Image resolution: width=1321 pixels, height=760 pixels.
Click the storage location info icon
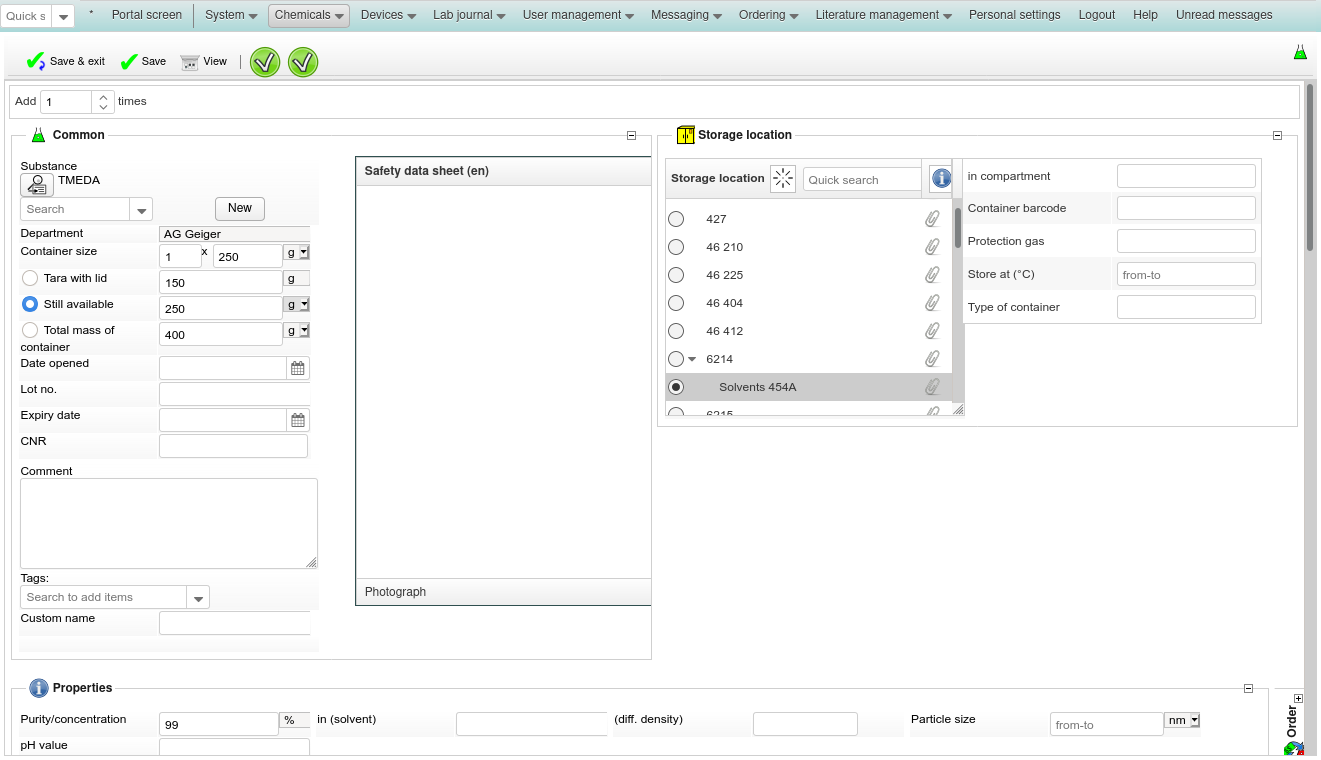pyautogui.click(x=940, y=179)
